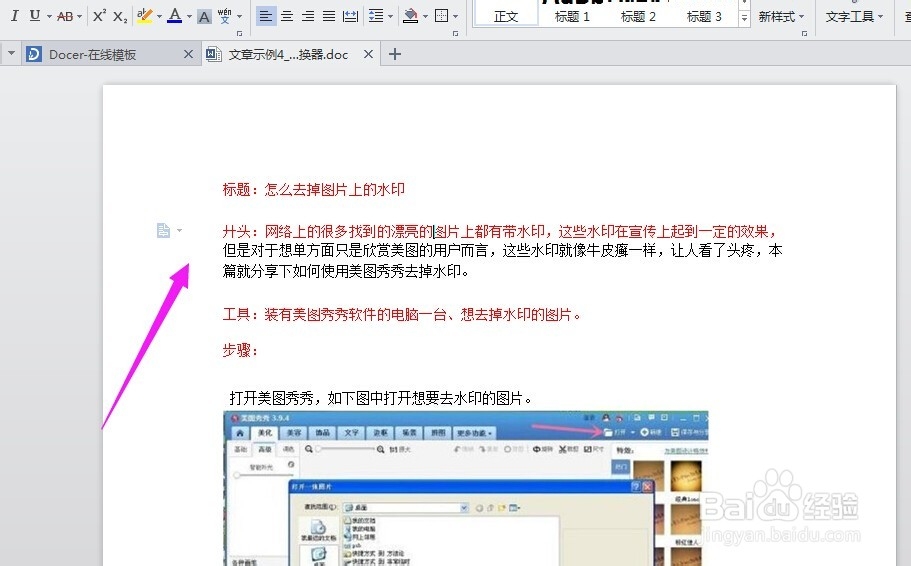Toggle underline formatting
The image size is (911, 566).
click(x=35, y=16)
